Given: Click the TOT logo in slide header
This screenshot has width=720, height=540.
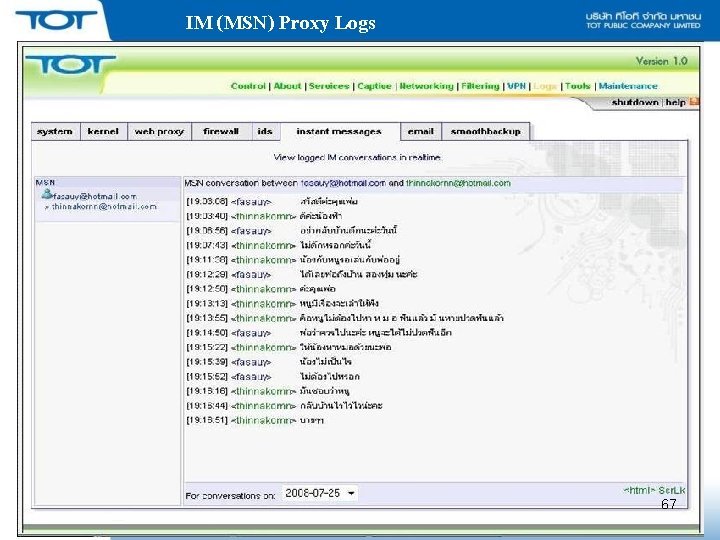Looking at the screenshot, I should [x=56, y=20].
